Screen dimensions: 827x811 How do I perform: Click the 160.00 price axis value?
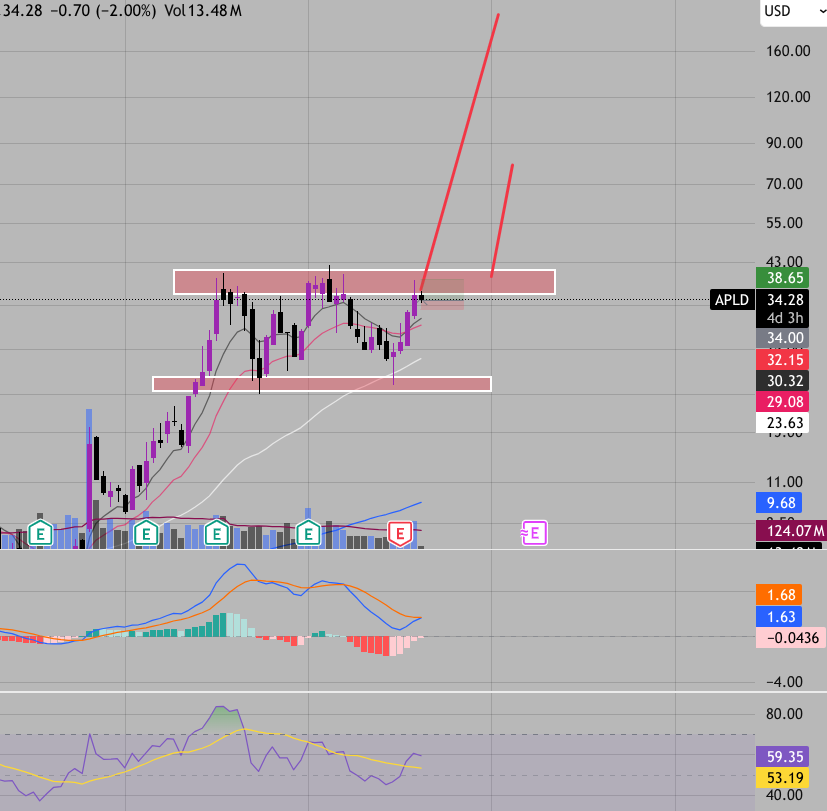788,51
